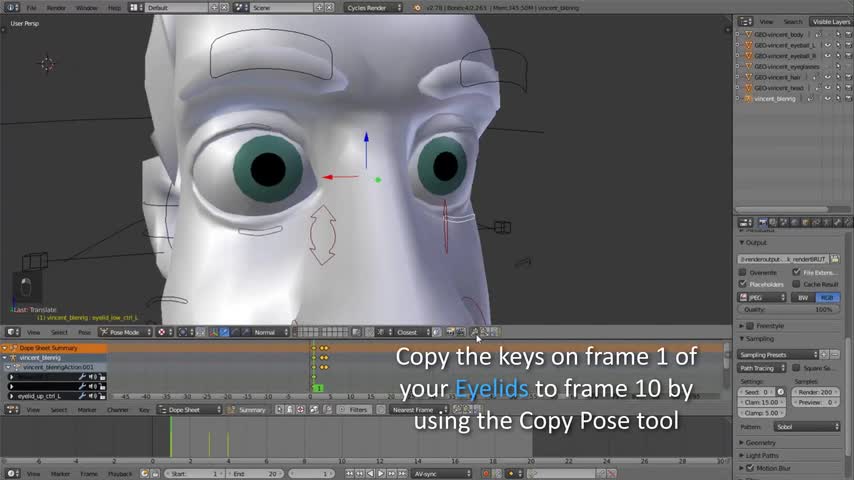Image resolution: width=854 pixels, height=480 pixels.
Task: Click the End frame 20 field
Action: point(255,473)
